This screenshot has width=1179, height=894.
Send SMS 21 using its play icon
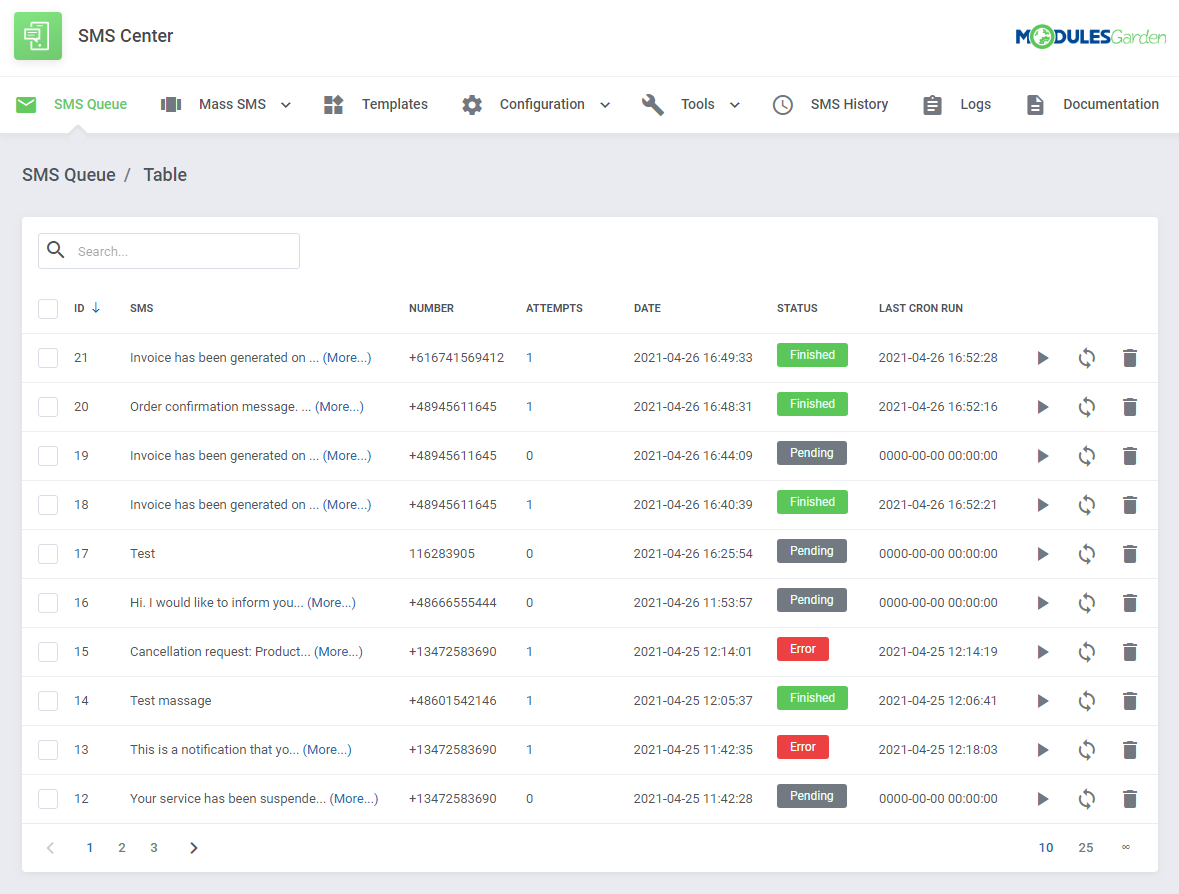click(x=1043, y=357)
